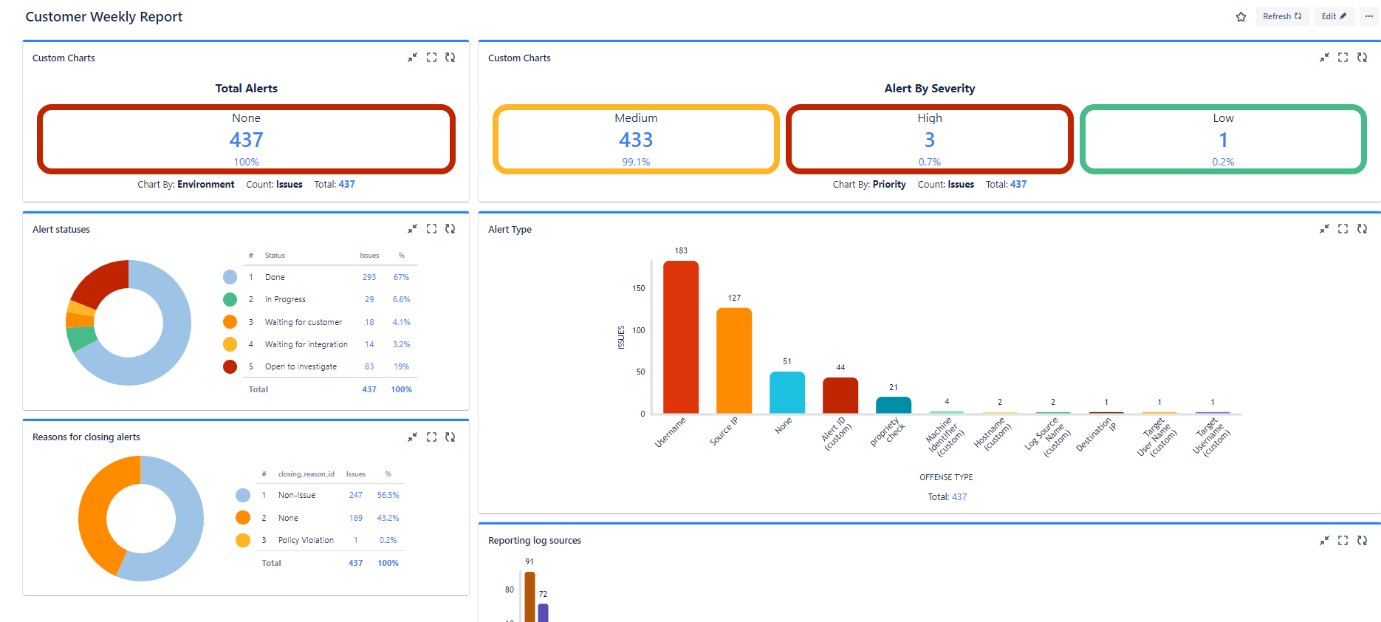Maximize the Alert statuses gadget
This screenshot has width=1381, height=622.
point(431,229)
